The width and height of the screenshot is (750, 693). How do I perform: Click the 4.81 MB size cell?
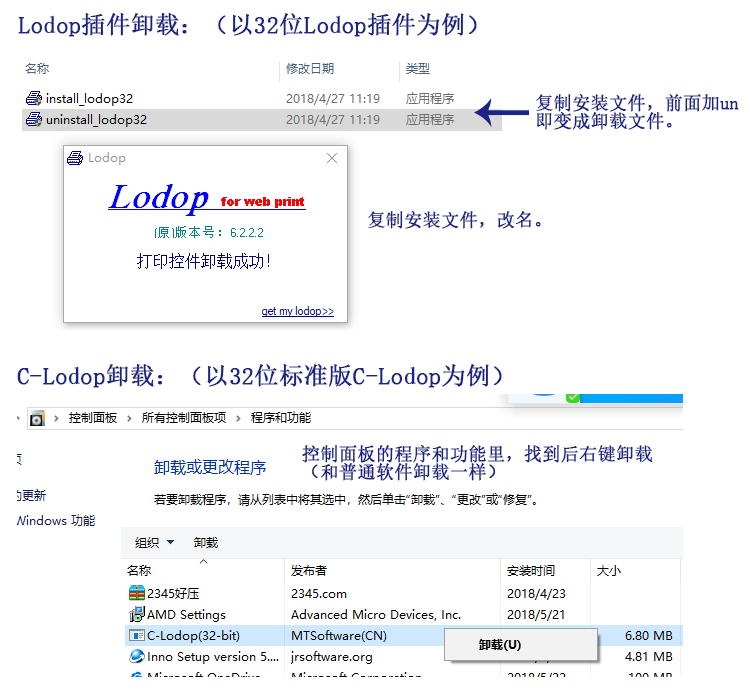649,657
